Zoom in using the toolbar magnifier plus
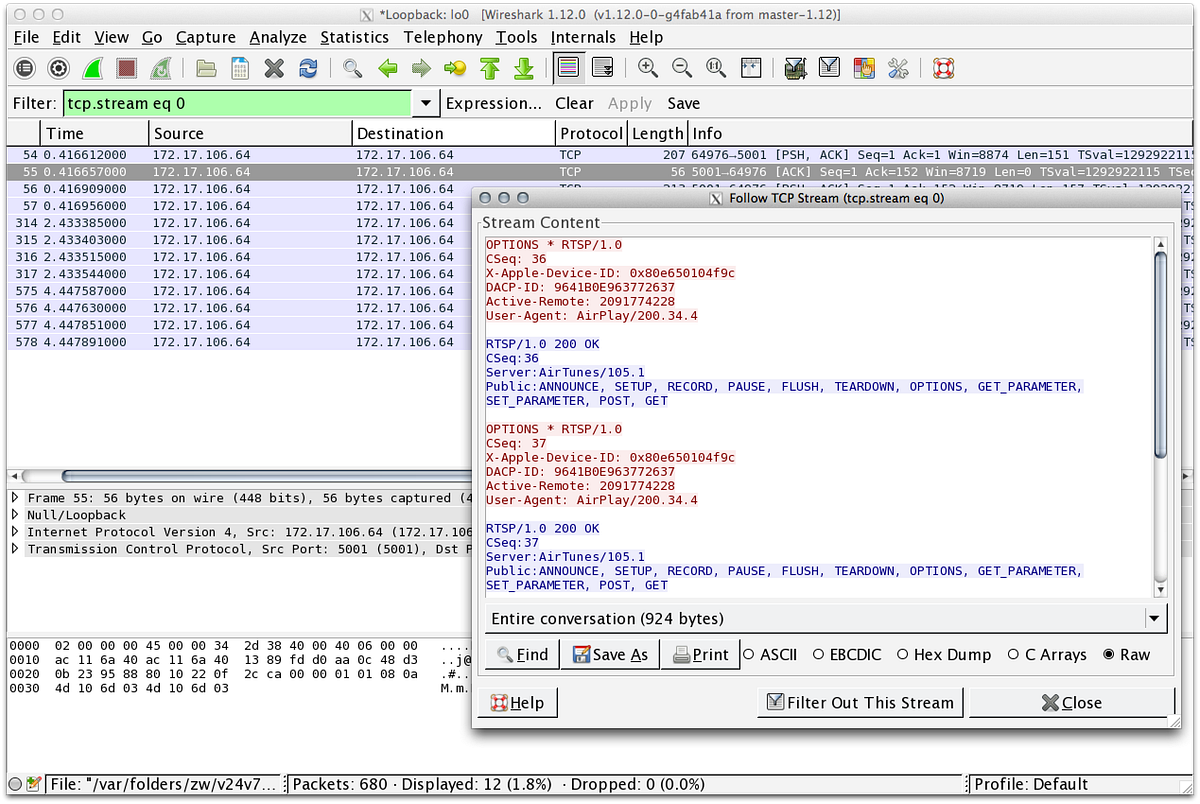The height and width of the screenshot is (804, 1200). (648, 68)
